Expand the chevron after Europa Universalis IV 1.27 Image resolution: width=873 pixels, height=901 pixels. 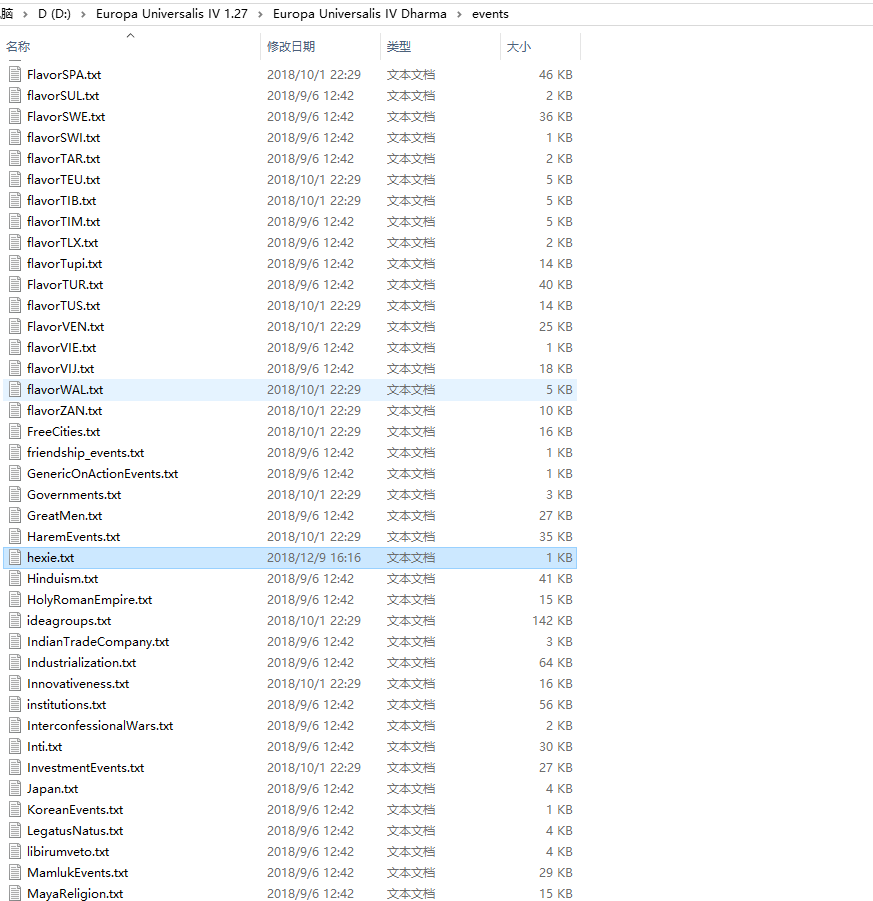(260, 14)
